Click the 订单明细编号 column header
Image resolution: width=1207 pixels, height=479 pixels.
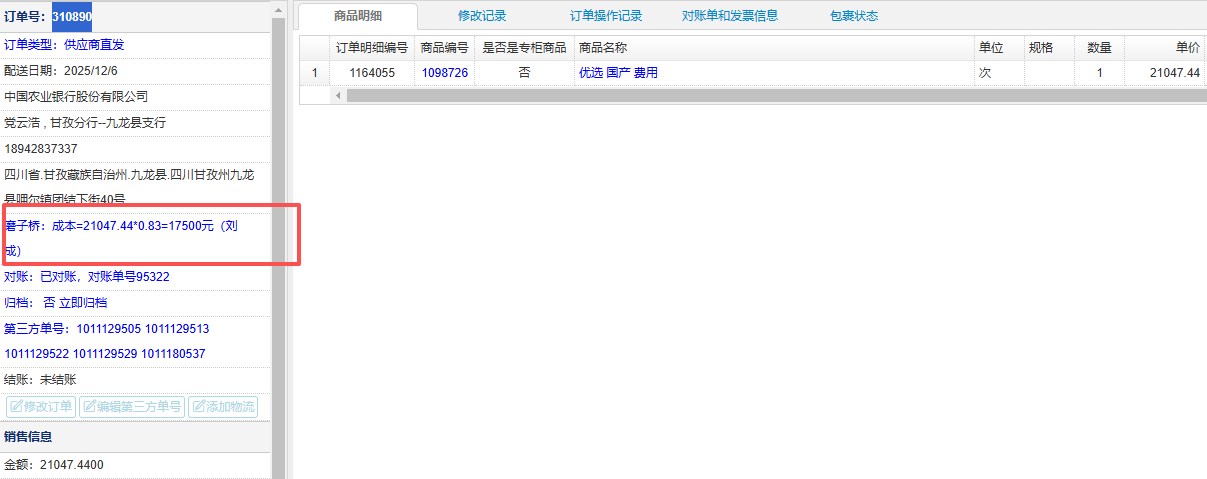point(371,48)
